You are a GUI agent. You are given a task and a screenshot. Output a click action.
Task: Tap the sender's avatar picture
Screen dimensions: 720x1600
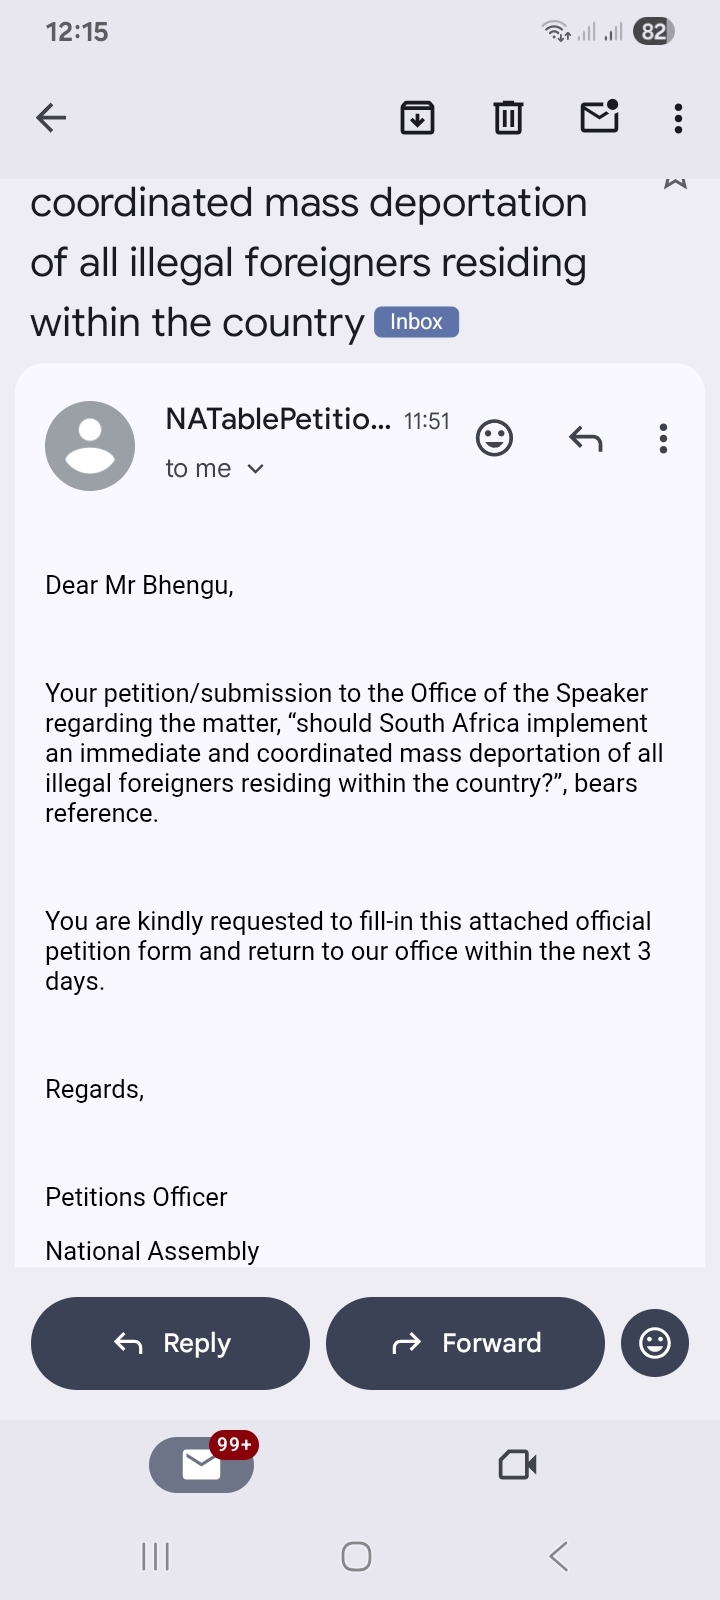(90, 446)
